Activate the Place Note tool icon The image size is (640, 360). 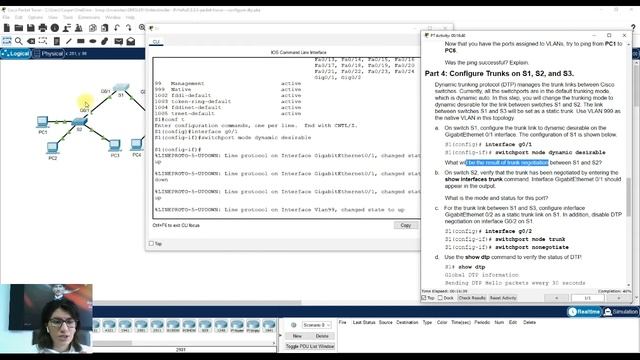tap(57, 41)
